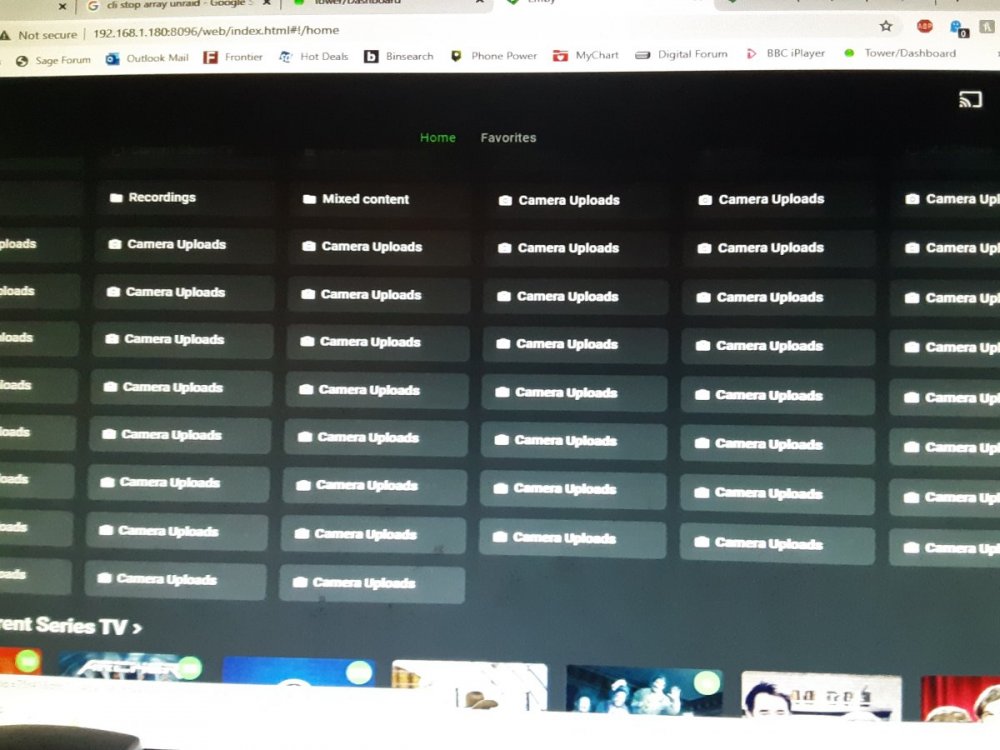This screenshot has width=1000, height=750.
Task: Open the Frontier bookmark
Action: (233, 57)
